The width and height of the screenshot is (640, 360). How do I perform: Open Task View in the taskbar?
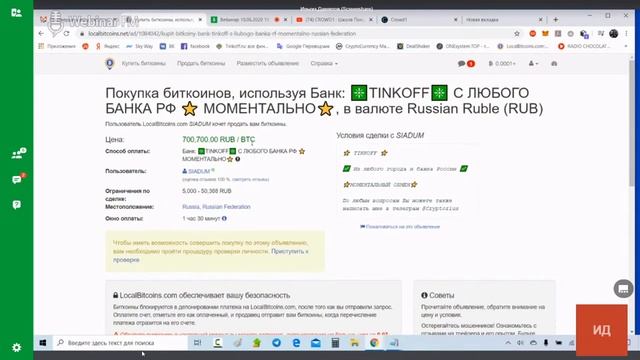coord(197,343)
